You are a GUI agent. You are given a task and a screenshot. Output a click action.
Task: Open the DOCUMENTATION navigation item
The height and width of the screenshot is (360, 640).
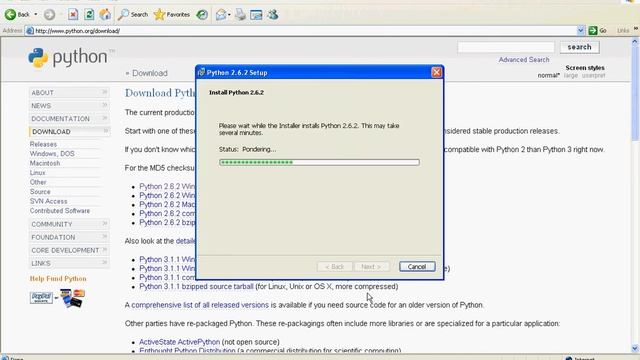coord(69,119)
